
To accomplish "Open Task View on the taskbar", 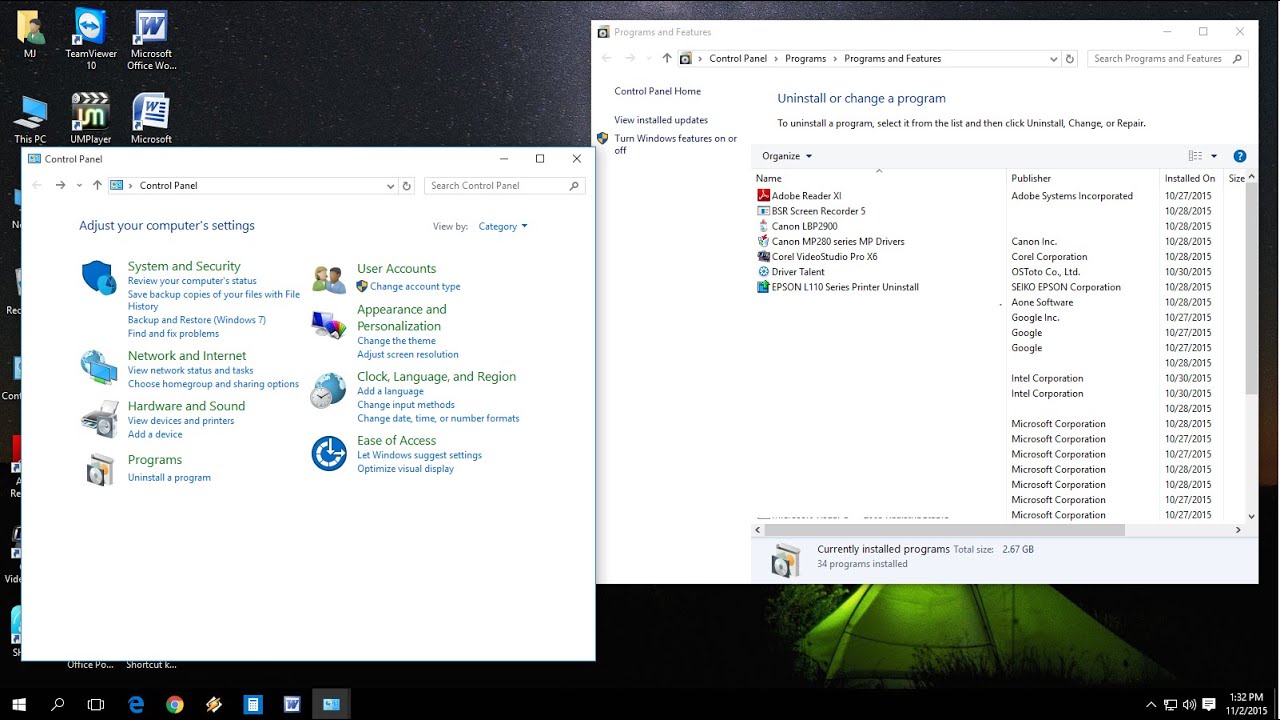I will coord(96,704).
